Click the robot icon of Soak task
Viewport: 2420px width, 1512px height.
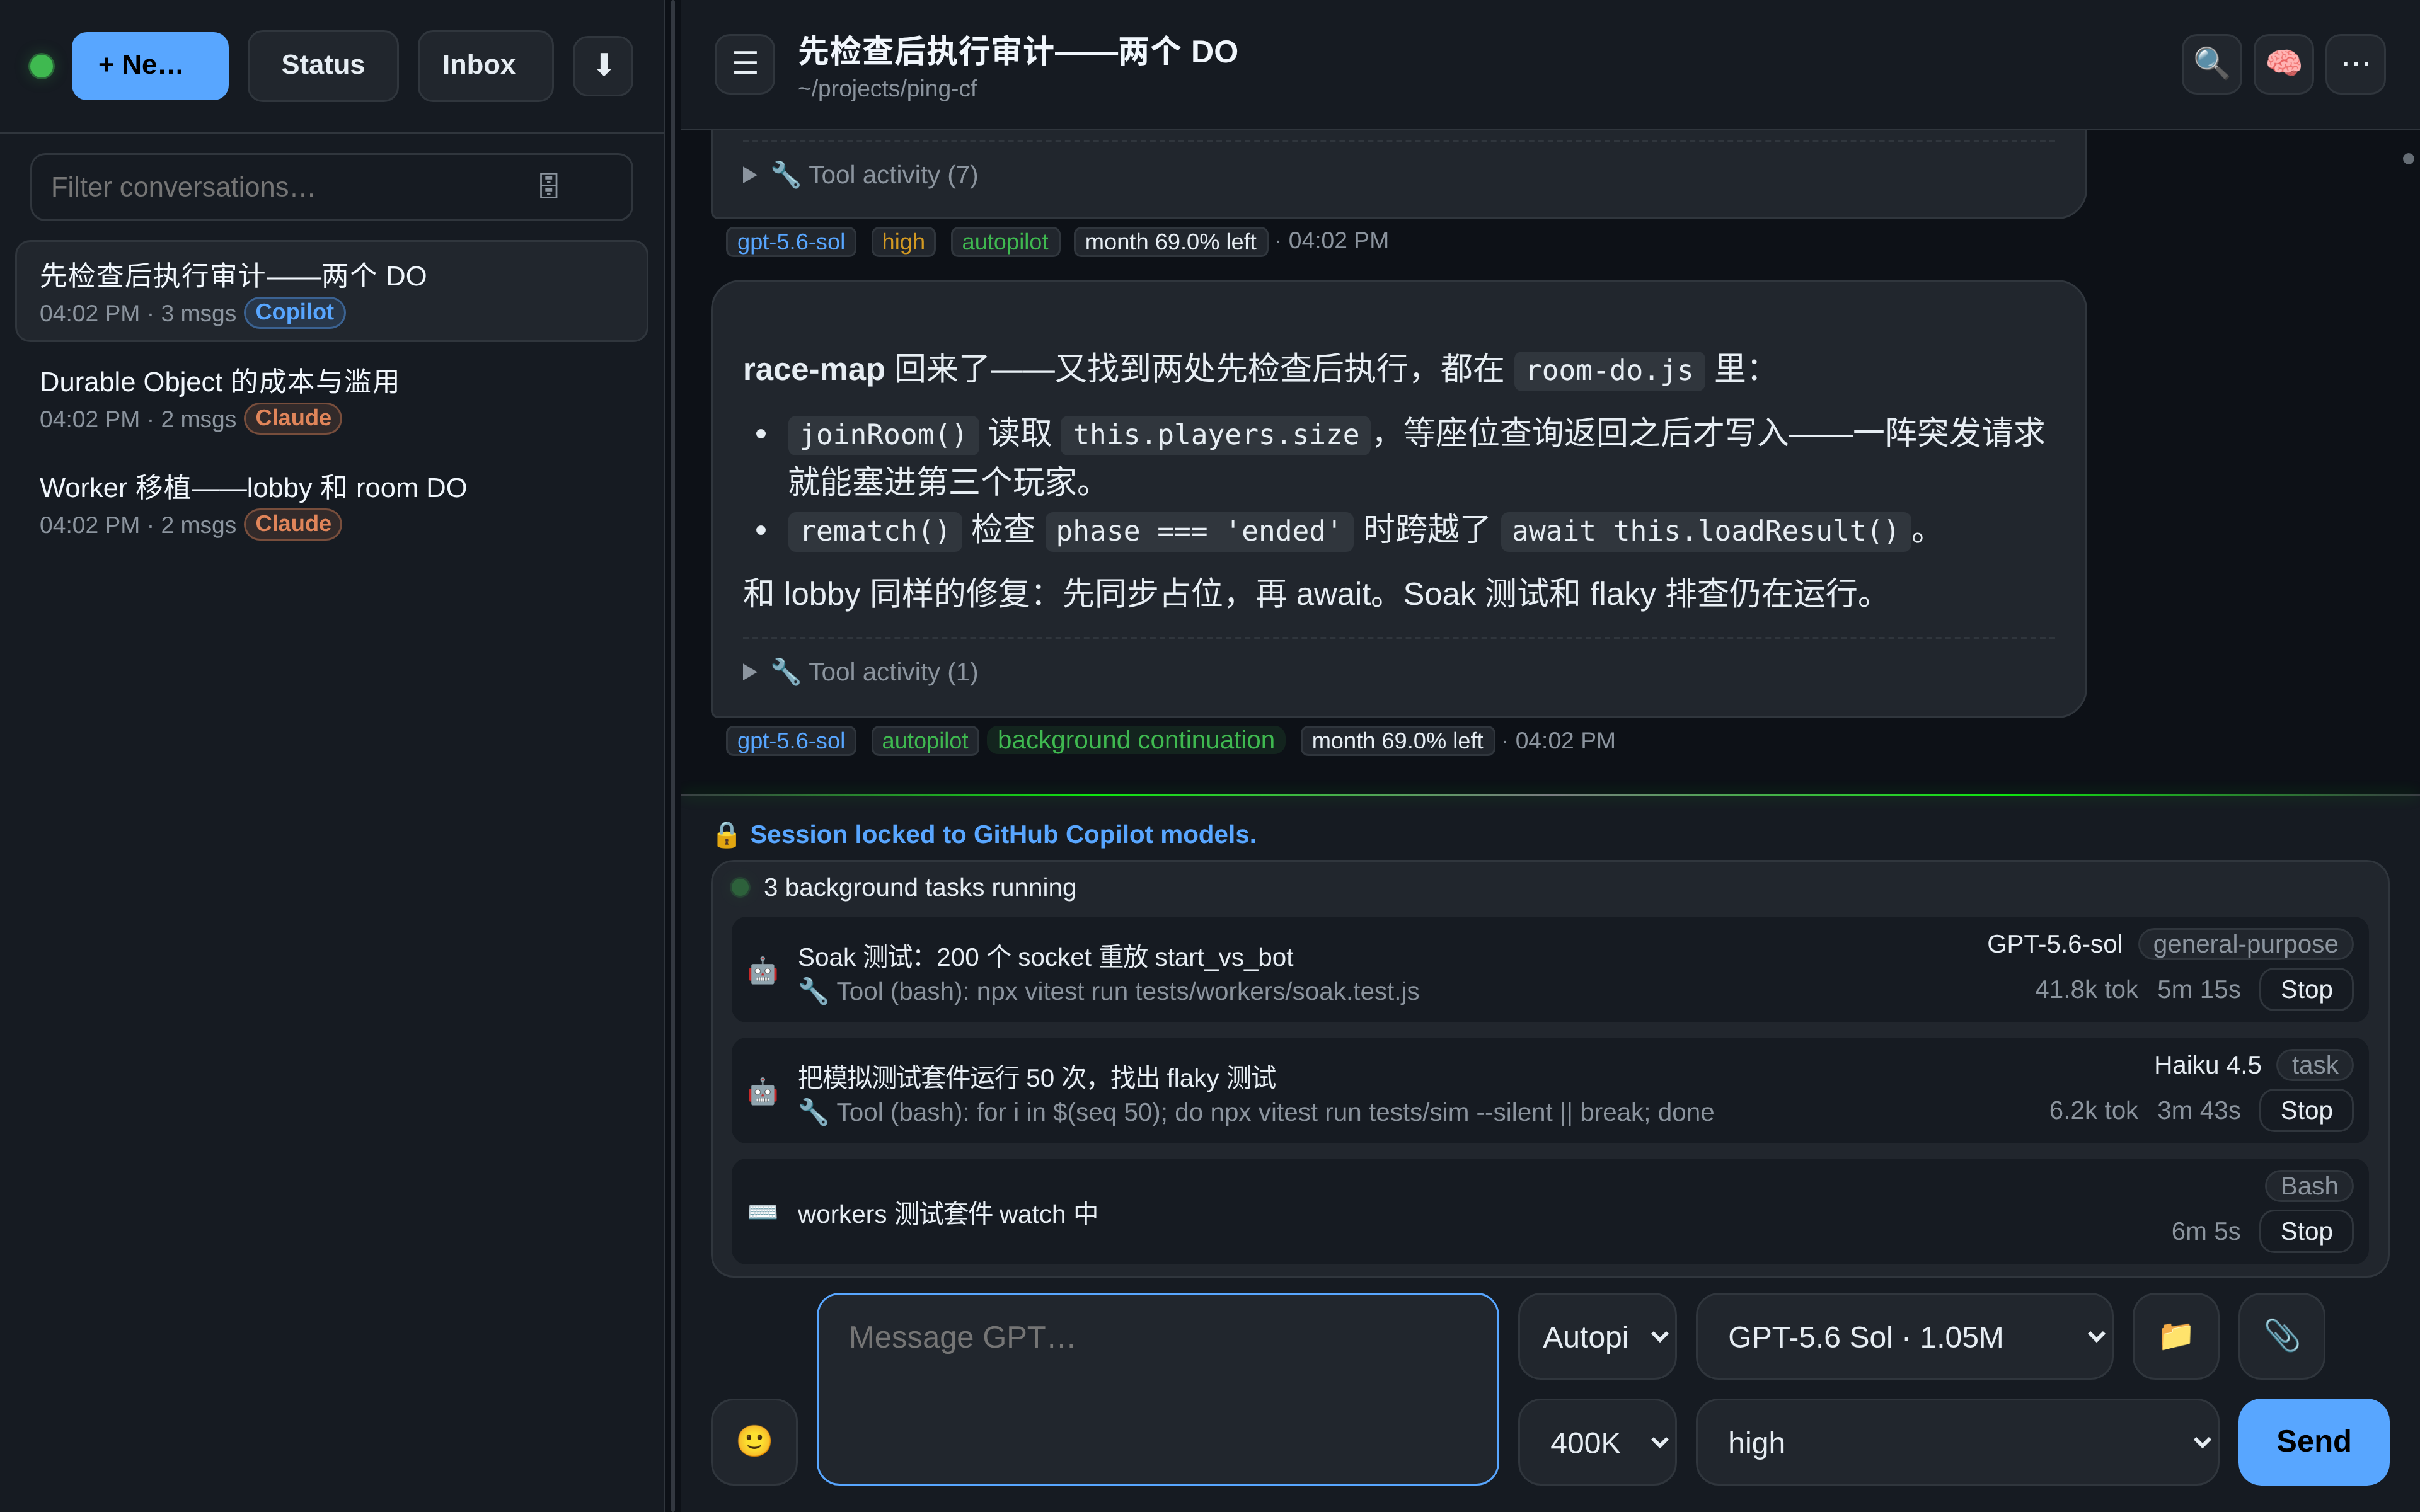pos(763,971)
